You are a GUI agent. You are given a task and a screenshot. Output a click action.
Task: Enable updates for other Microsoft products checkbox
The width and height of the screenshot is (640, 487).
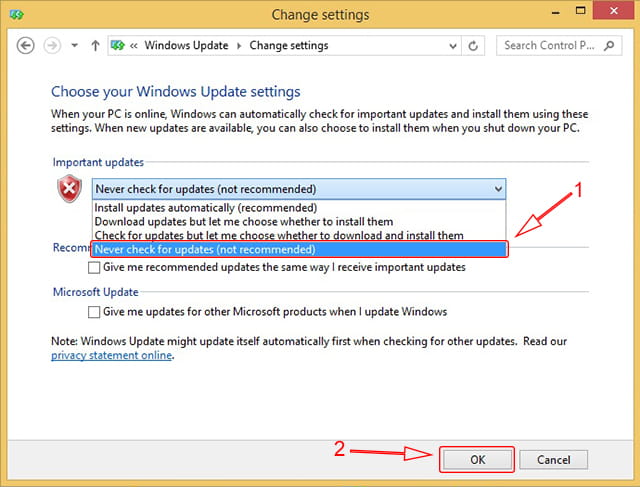tap(94, 312)
